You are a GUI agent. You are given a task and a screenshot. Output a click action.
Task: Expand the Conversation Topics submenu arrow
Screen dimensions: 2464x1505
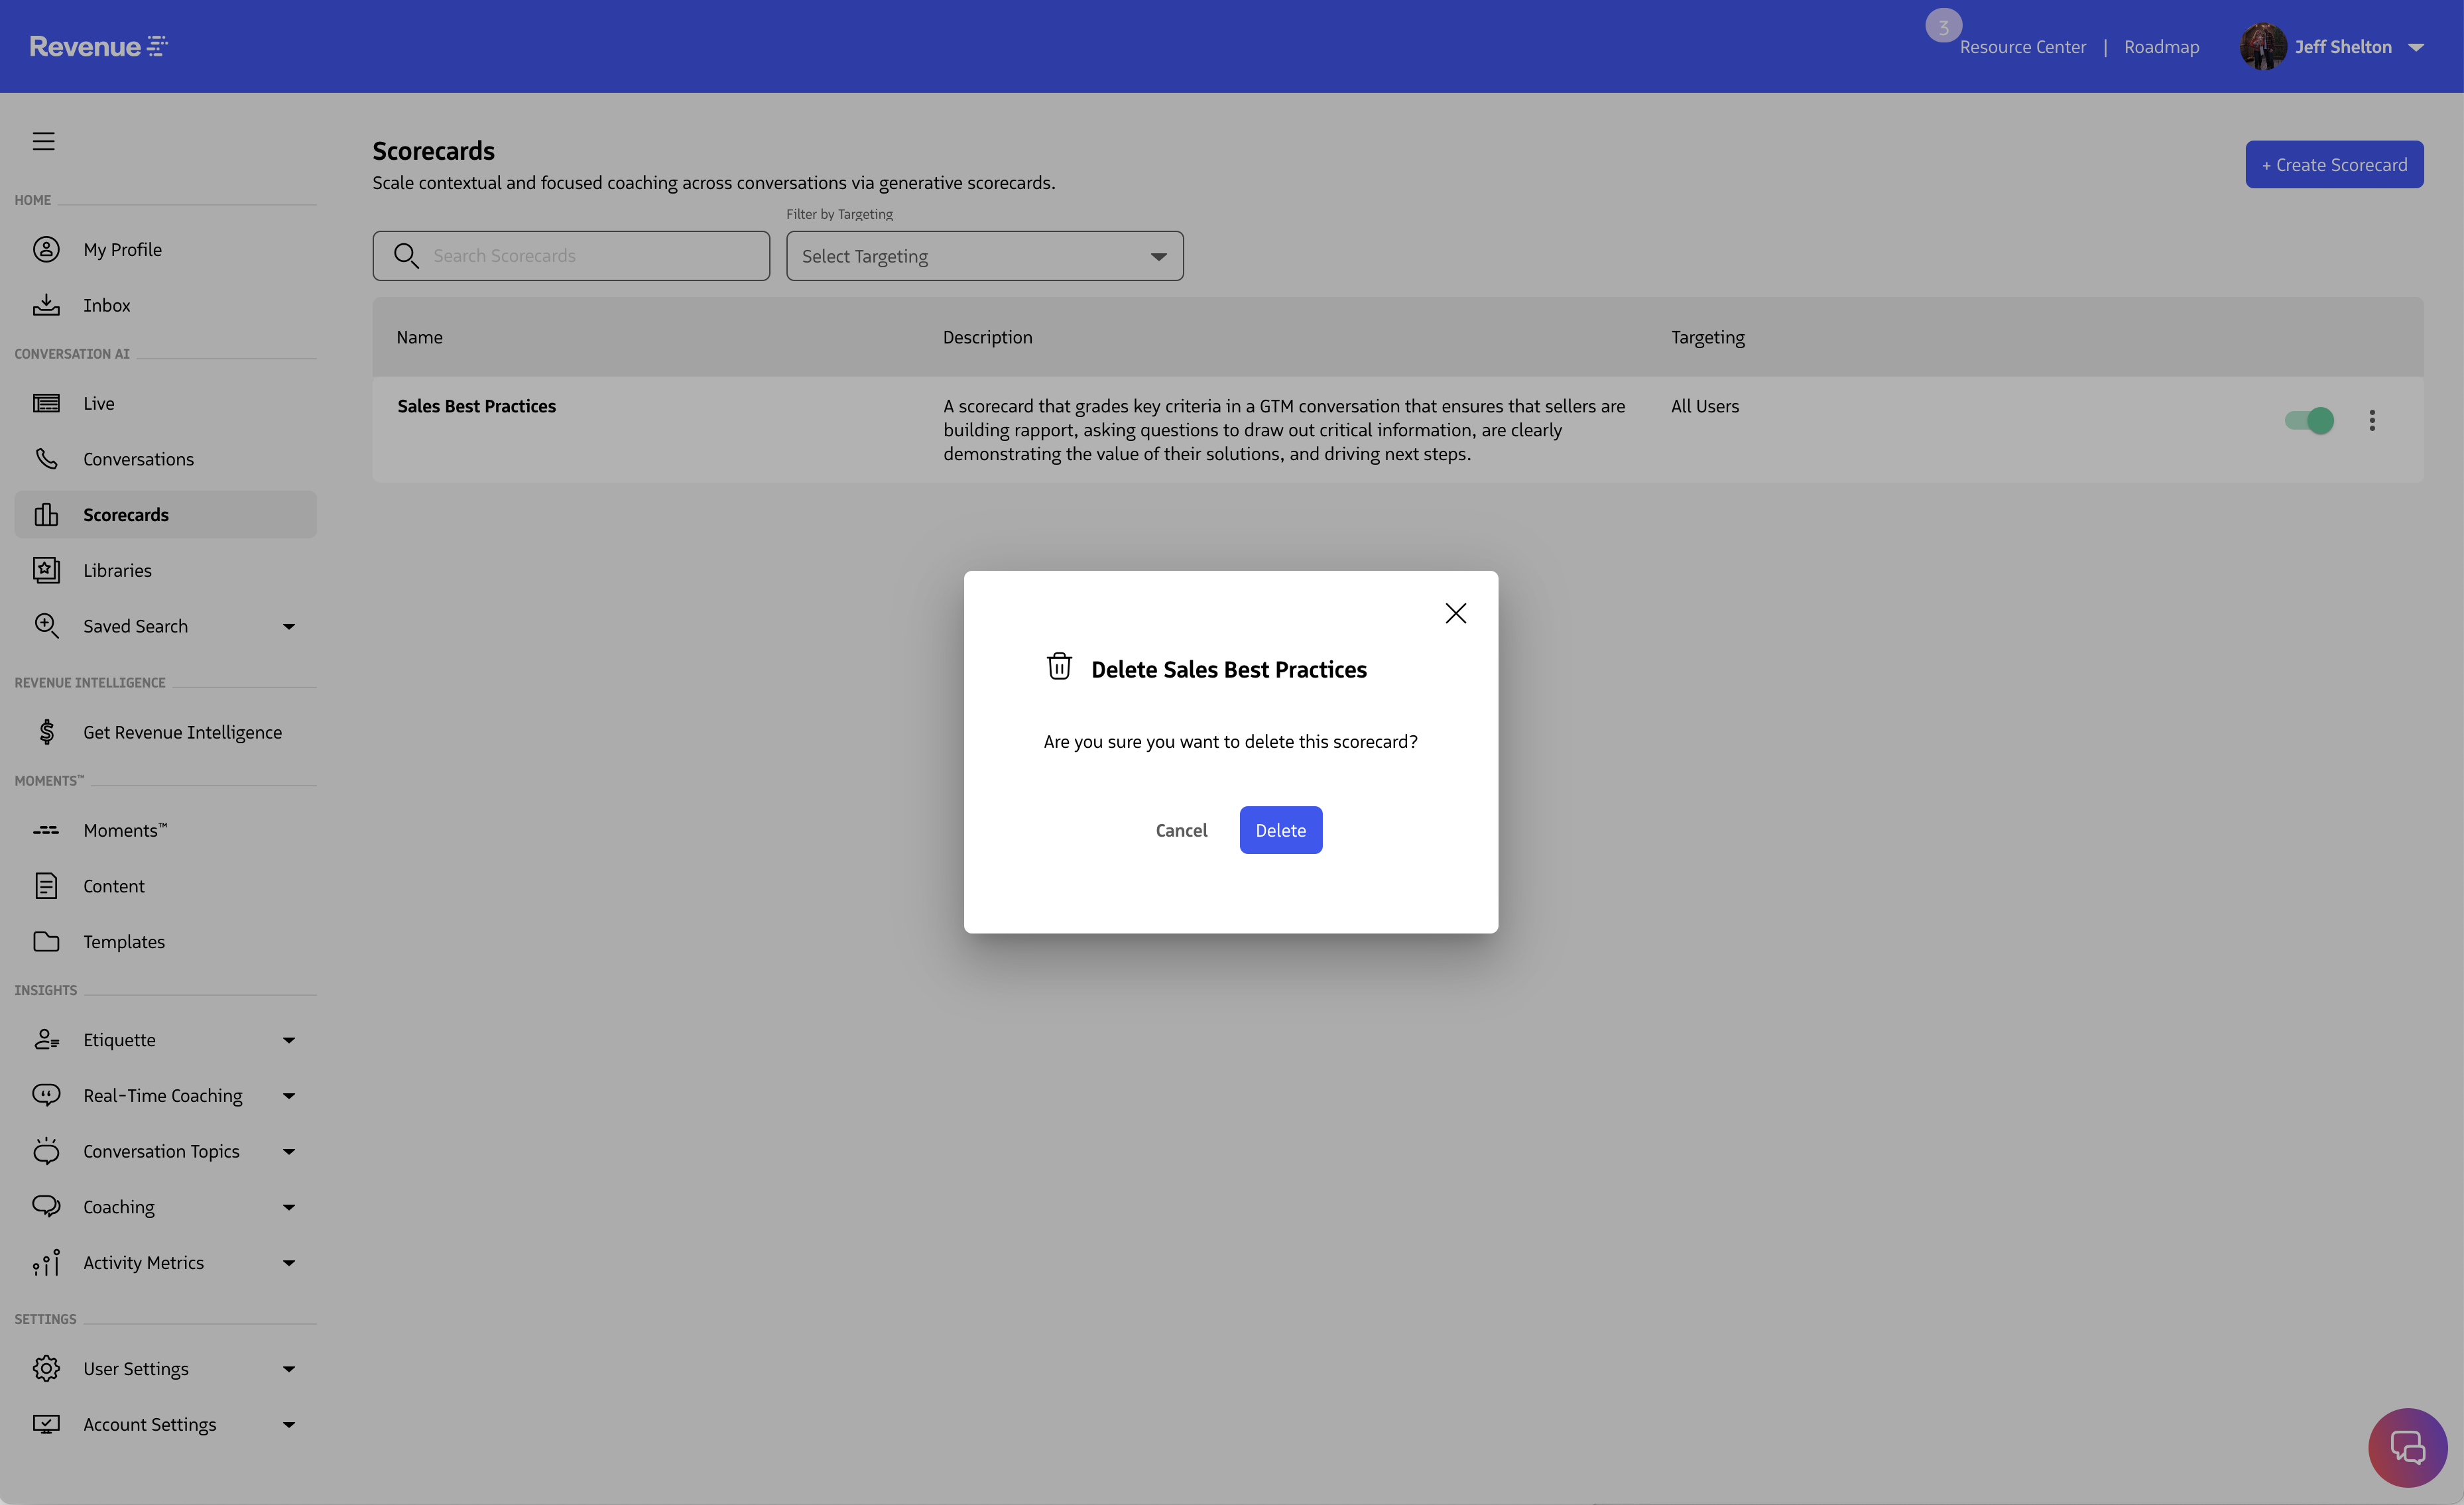click(x=289, y=1152)
